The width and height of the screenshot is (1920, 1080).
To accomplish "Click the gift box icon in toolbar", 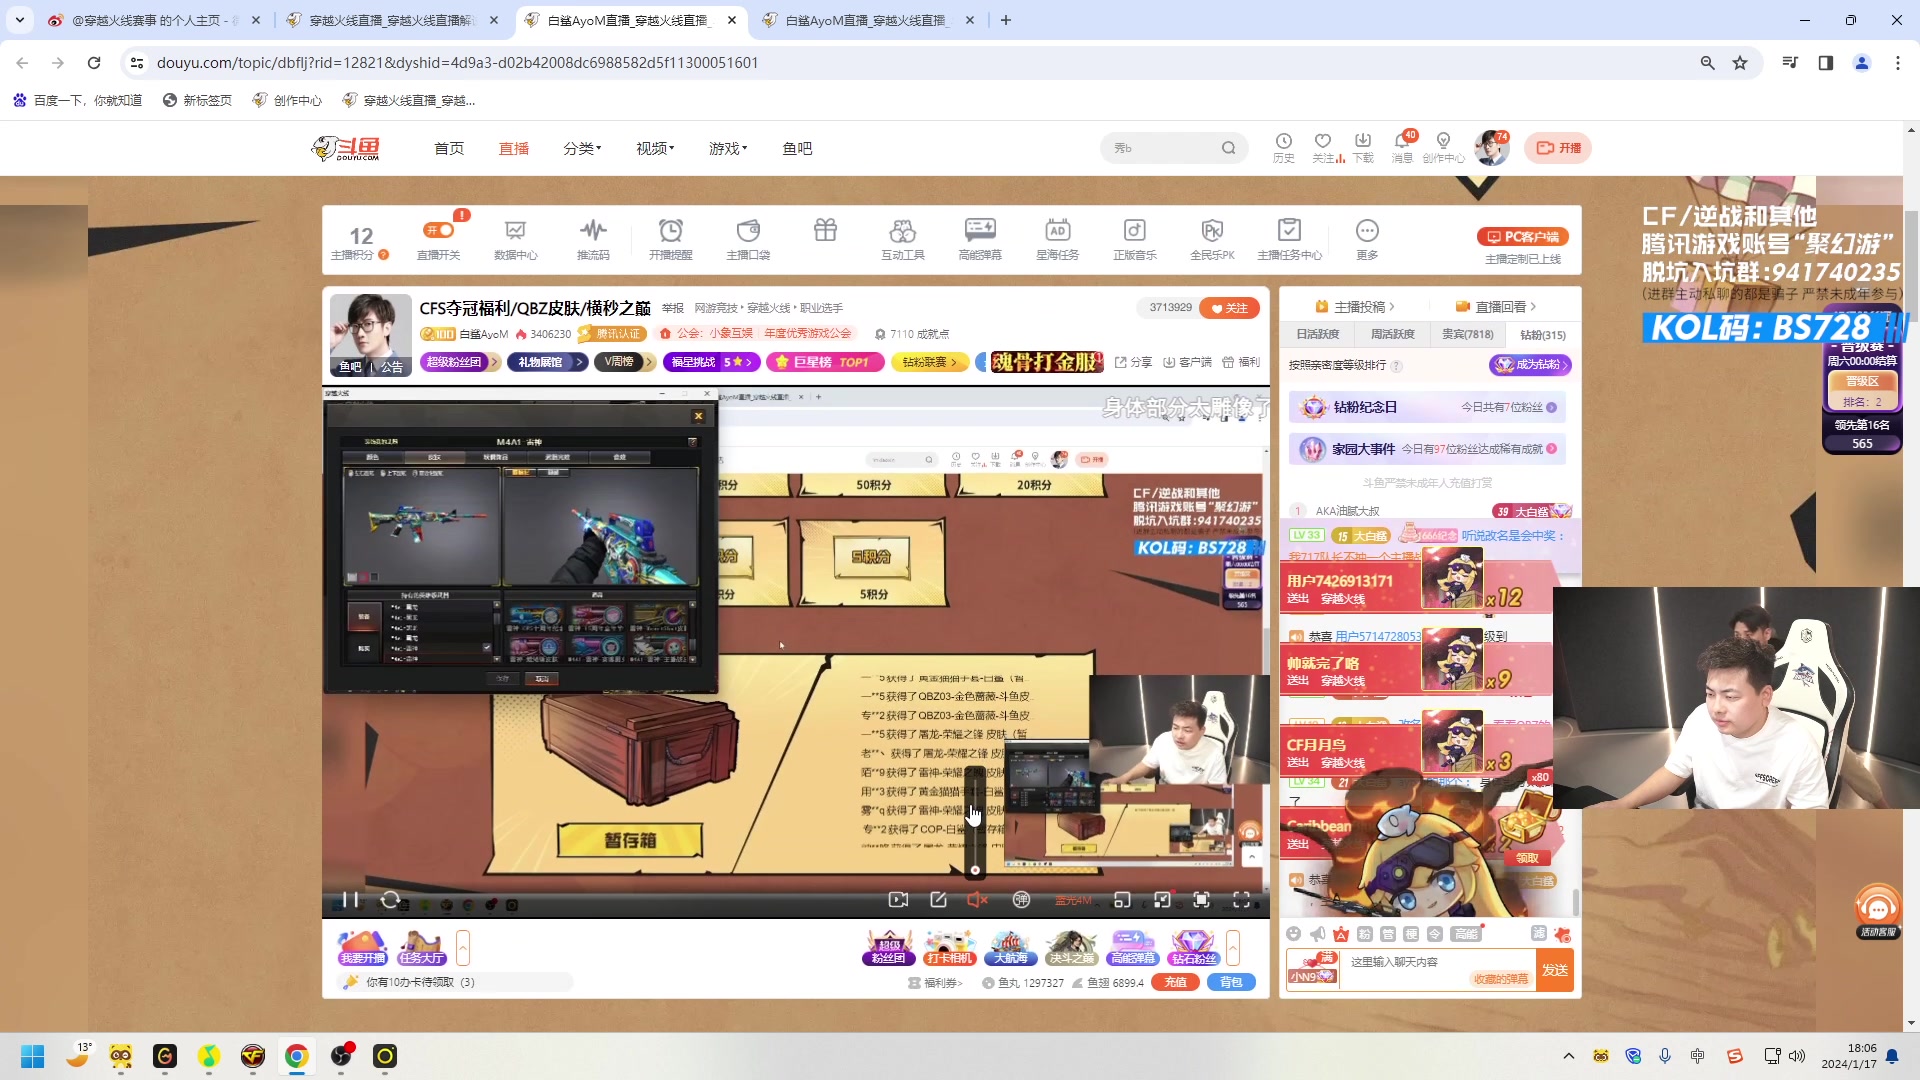I will 825,231.
